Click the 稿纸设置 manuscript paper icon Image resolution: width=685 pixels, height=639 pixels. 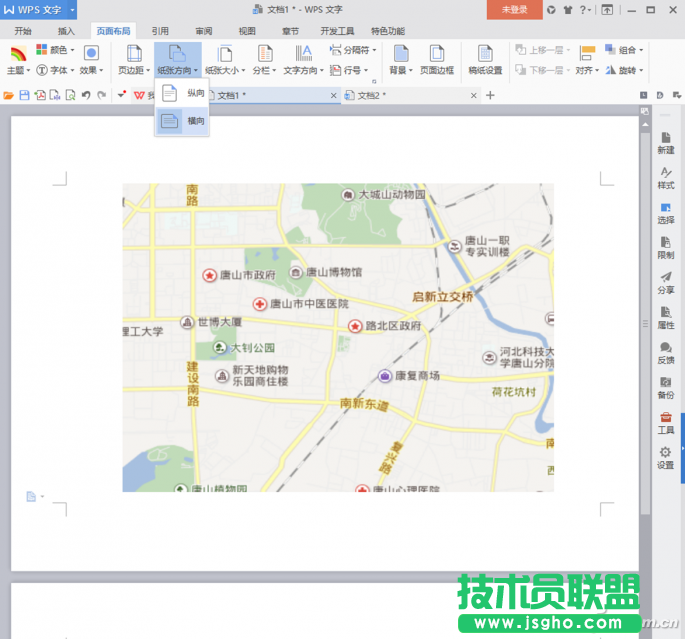coord(485,60)
